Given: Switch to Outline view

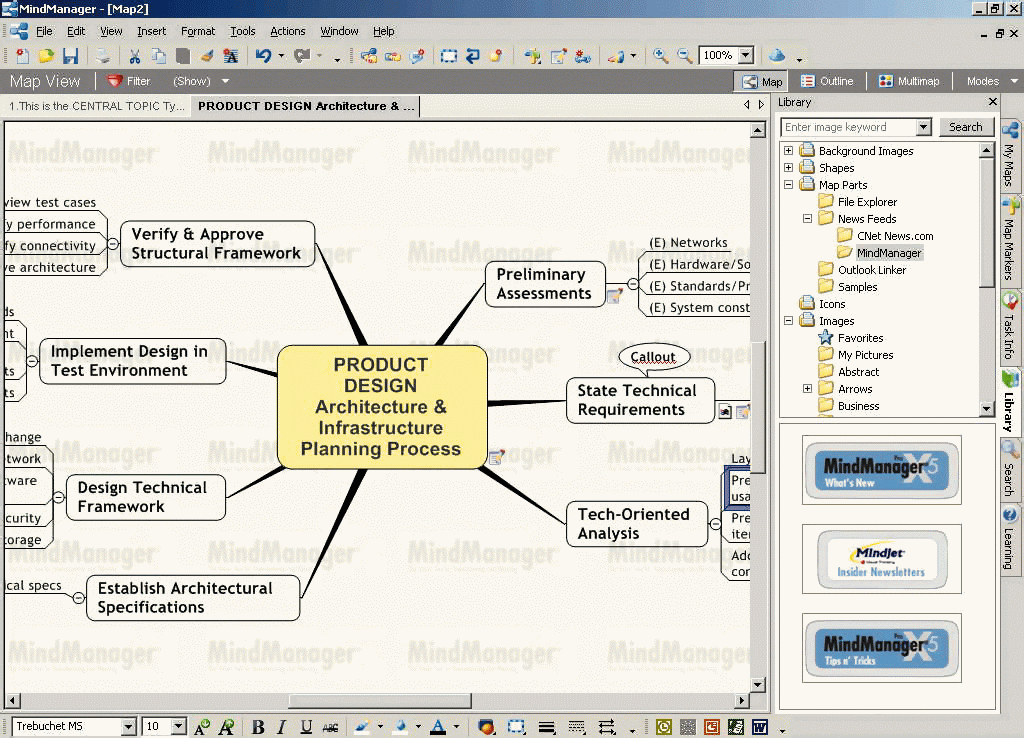Looking at the screenshot, I should click(827, 81).
